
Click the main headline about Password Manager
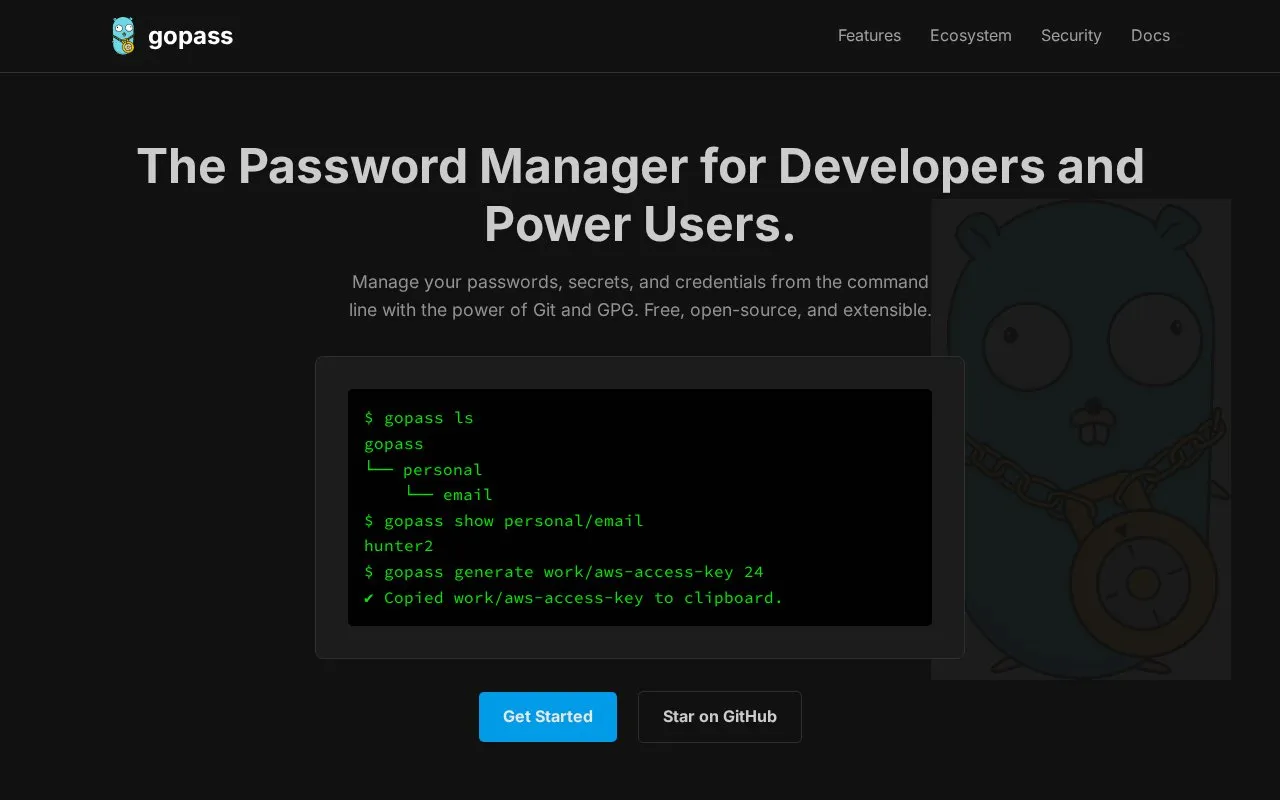tap(640, 194)
